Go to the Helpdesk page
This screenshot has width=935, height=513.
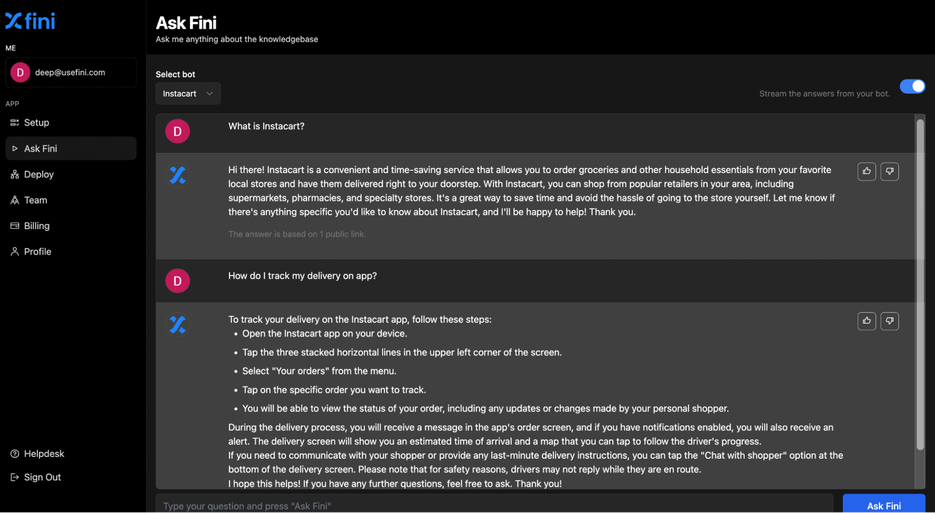44,454
